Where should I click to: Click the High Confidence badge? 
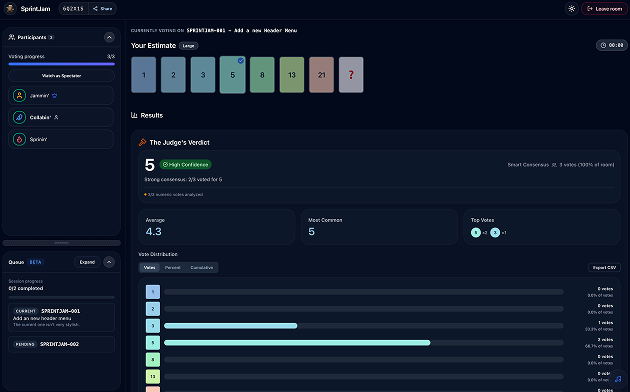point(185,165)
